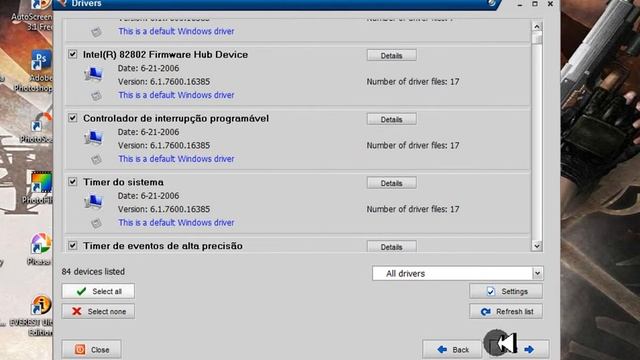This screenshot has height=360, width=640.
Task: Go Back to previous step
Action: coord(452,349)
